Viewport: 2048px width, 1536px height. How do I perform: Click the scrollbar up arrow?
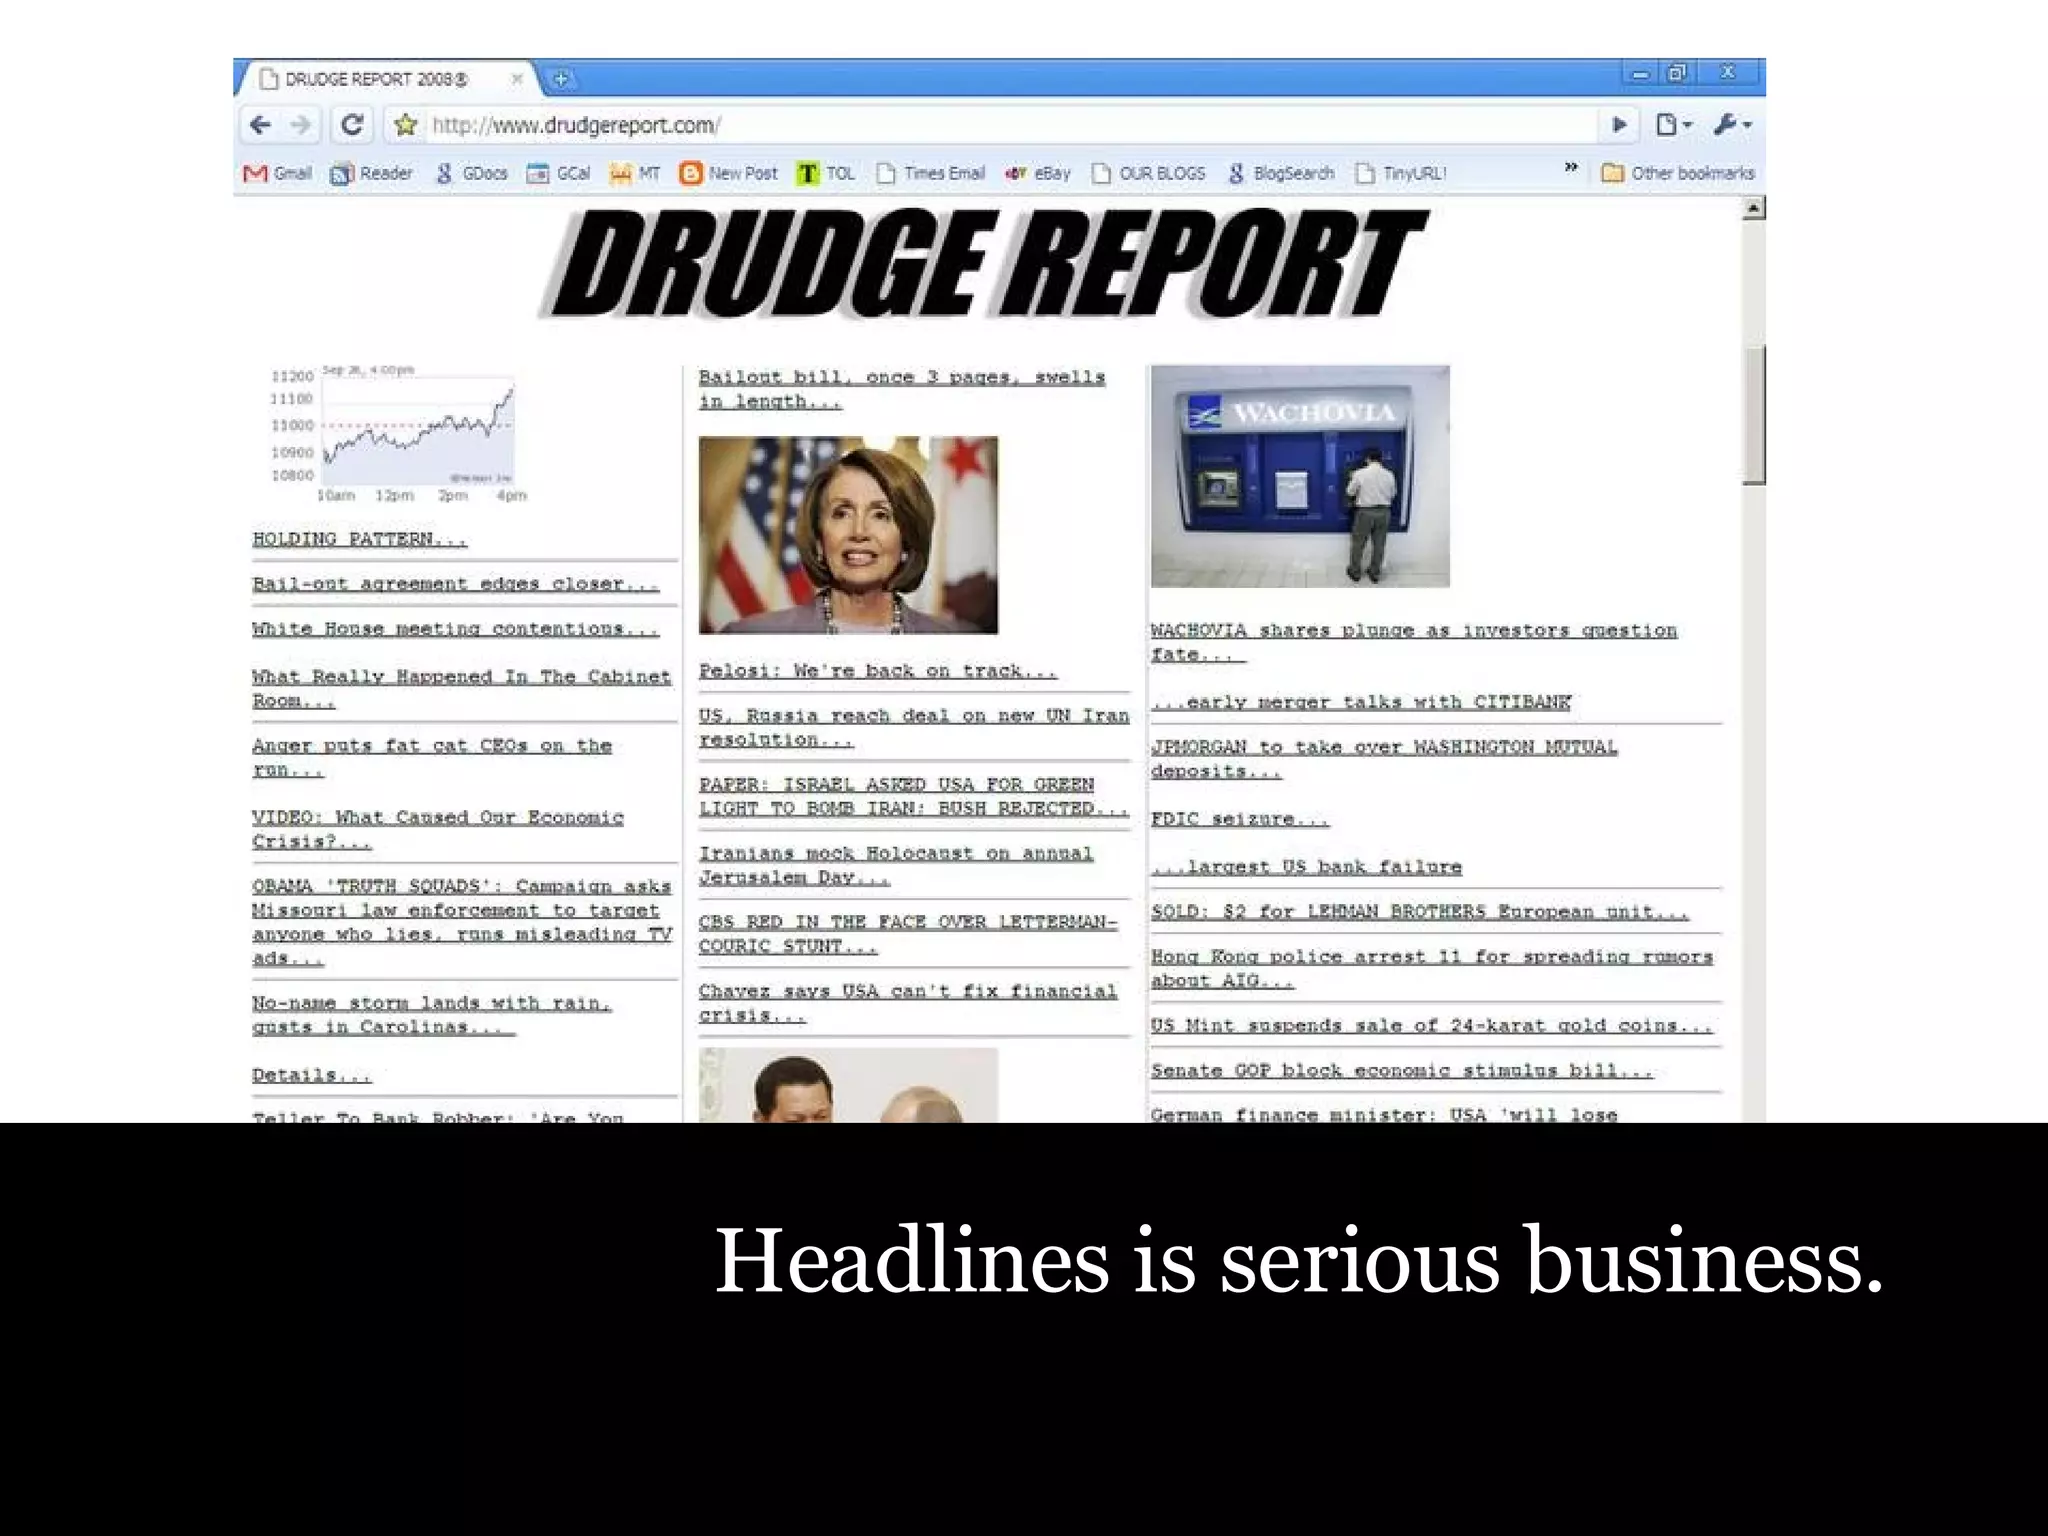tap(1754, 208)
